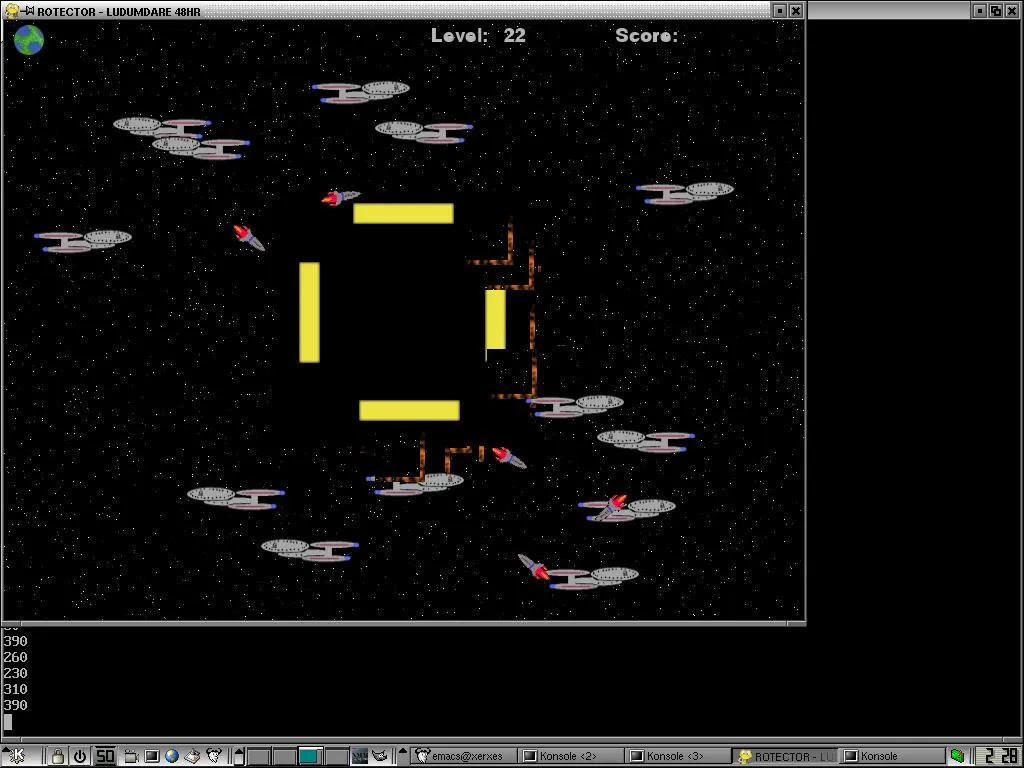
Task: Select the ROTECTOR taskbar entry
Action: click(x=784, y=756)
